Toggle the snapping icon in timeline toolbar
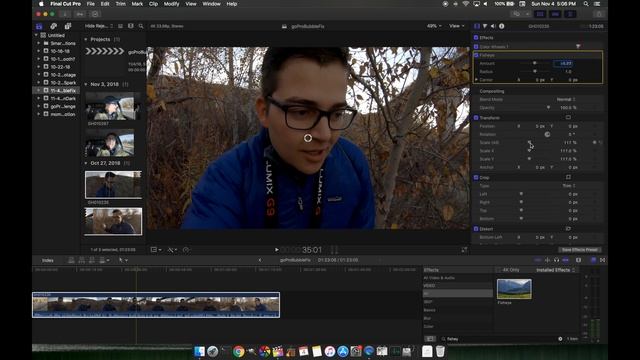The image size is (640, 360). point(566,260)
